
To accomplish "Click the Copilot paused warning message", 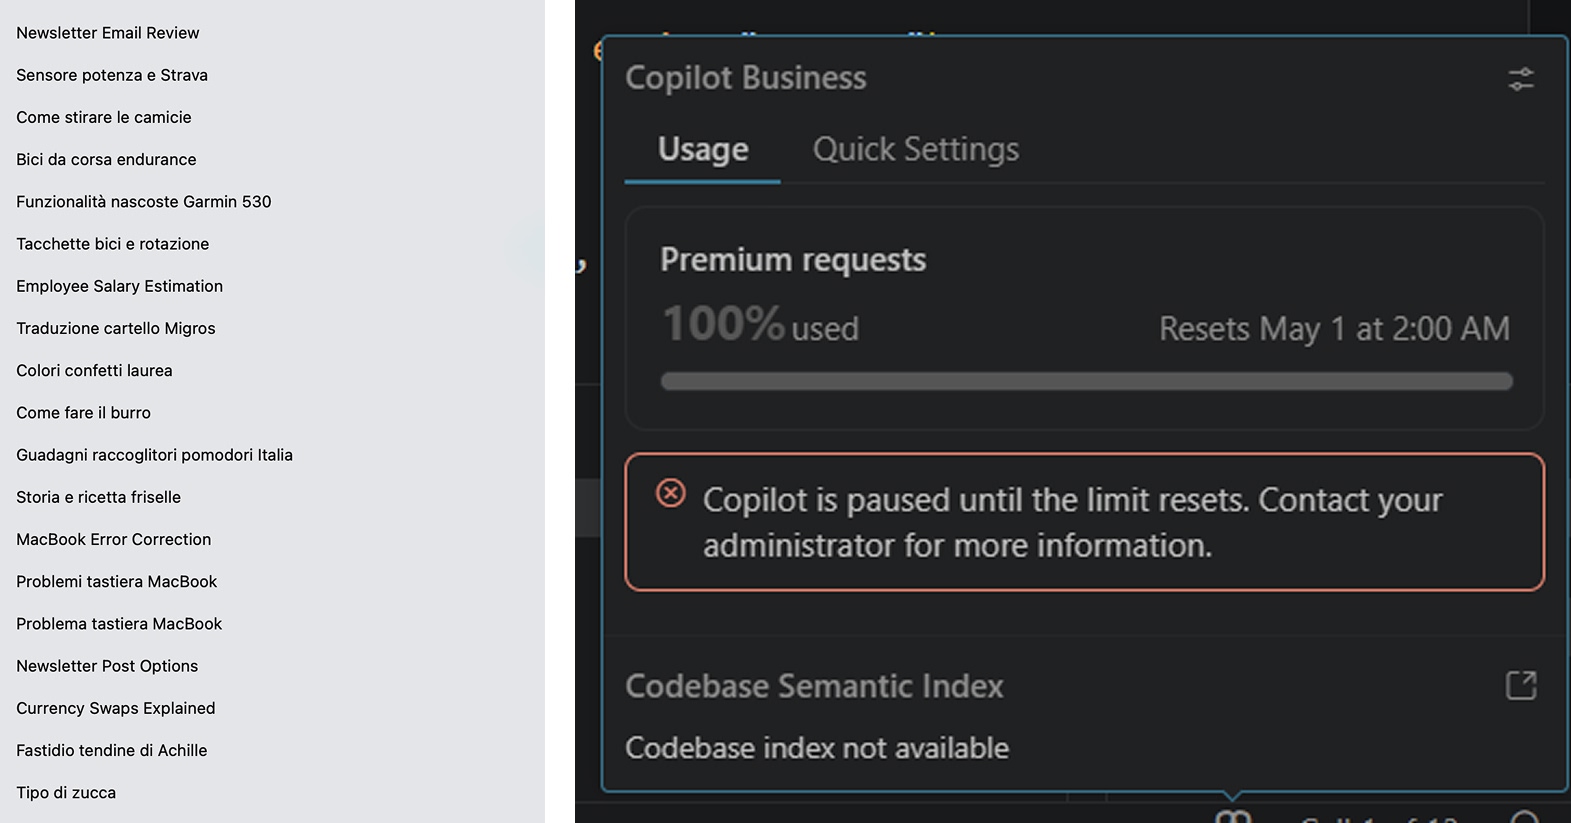I will click(1072, 522).
